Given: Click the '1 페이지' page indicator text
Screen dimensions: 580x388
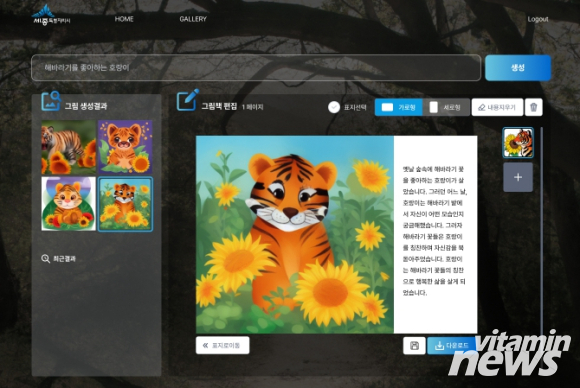Looking at the screenshot, I should 252,107.
